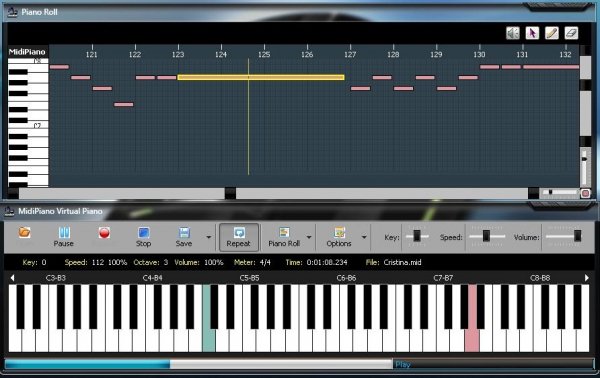Expand the Piano Roll dropdown arrow

point(309,237)
